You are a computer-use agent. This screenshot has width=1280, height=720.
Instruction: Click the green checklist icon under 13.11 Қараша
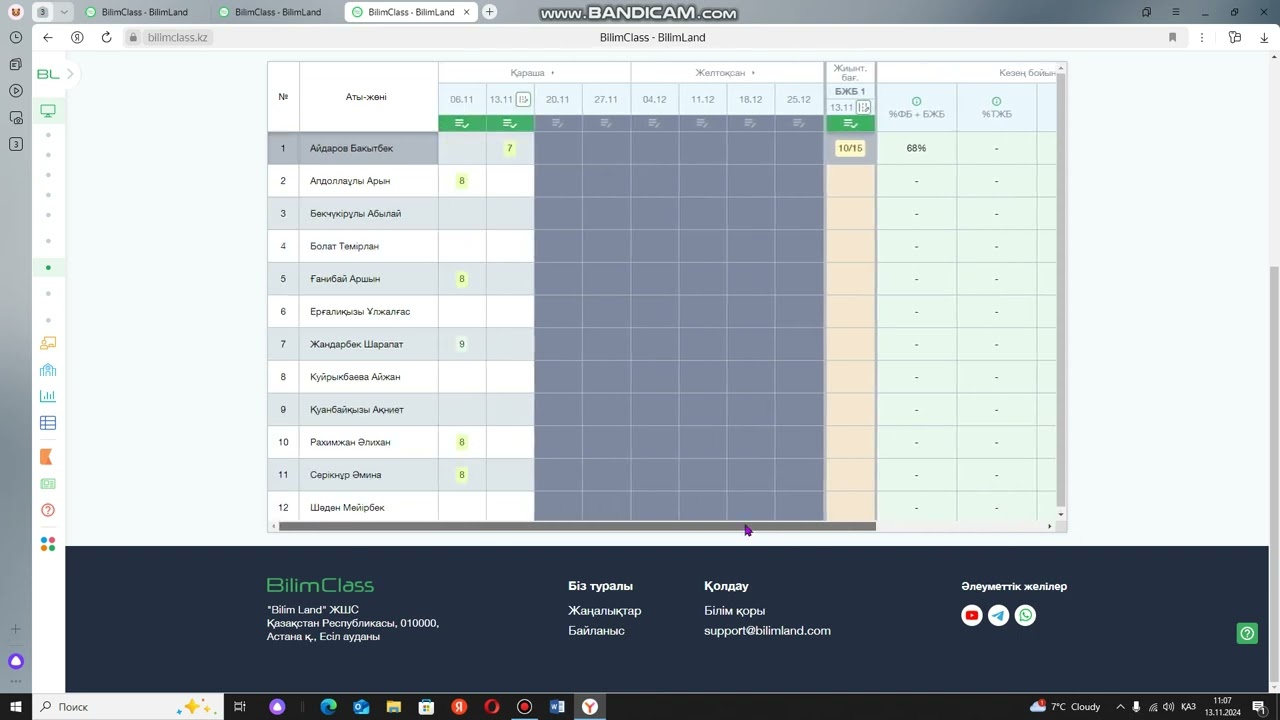click(510, 123)
